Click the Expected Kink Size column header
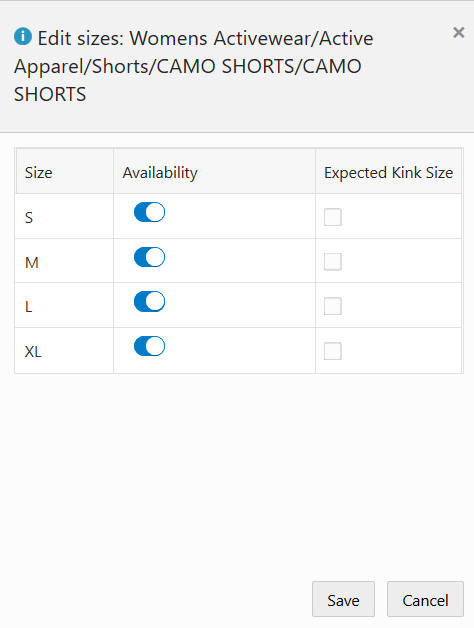474x628 pixels. pos(388,171)
